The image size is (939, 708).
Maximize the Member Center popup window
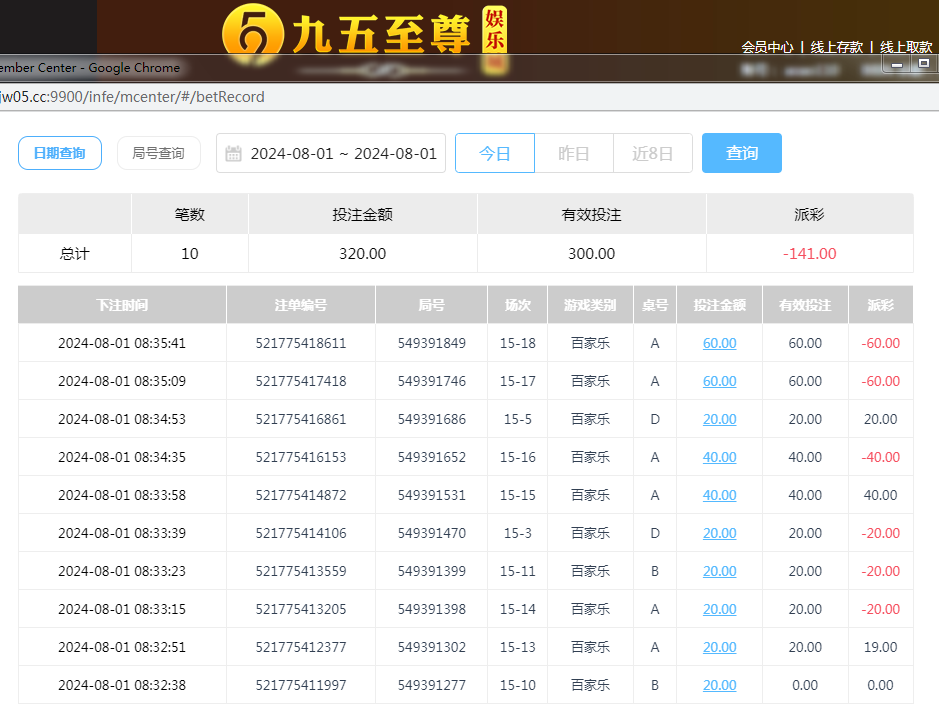(924, 64)
